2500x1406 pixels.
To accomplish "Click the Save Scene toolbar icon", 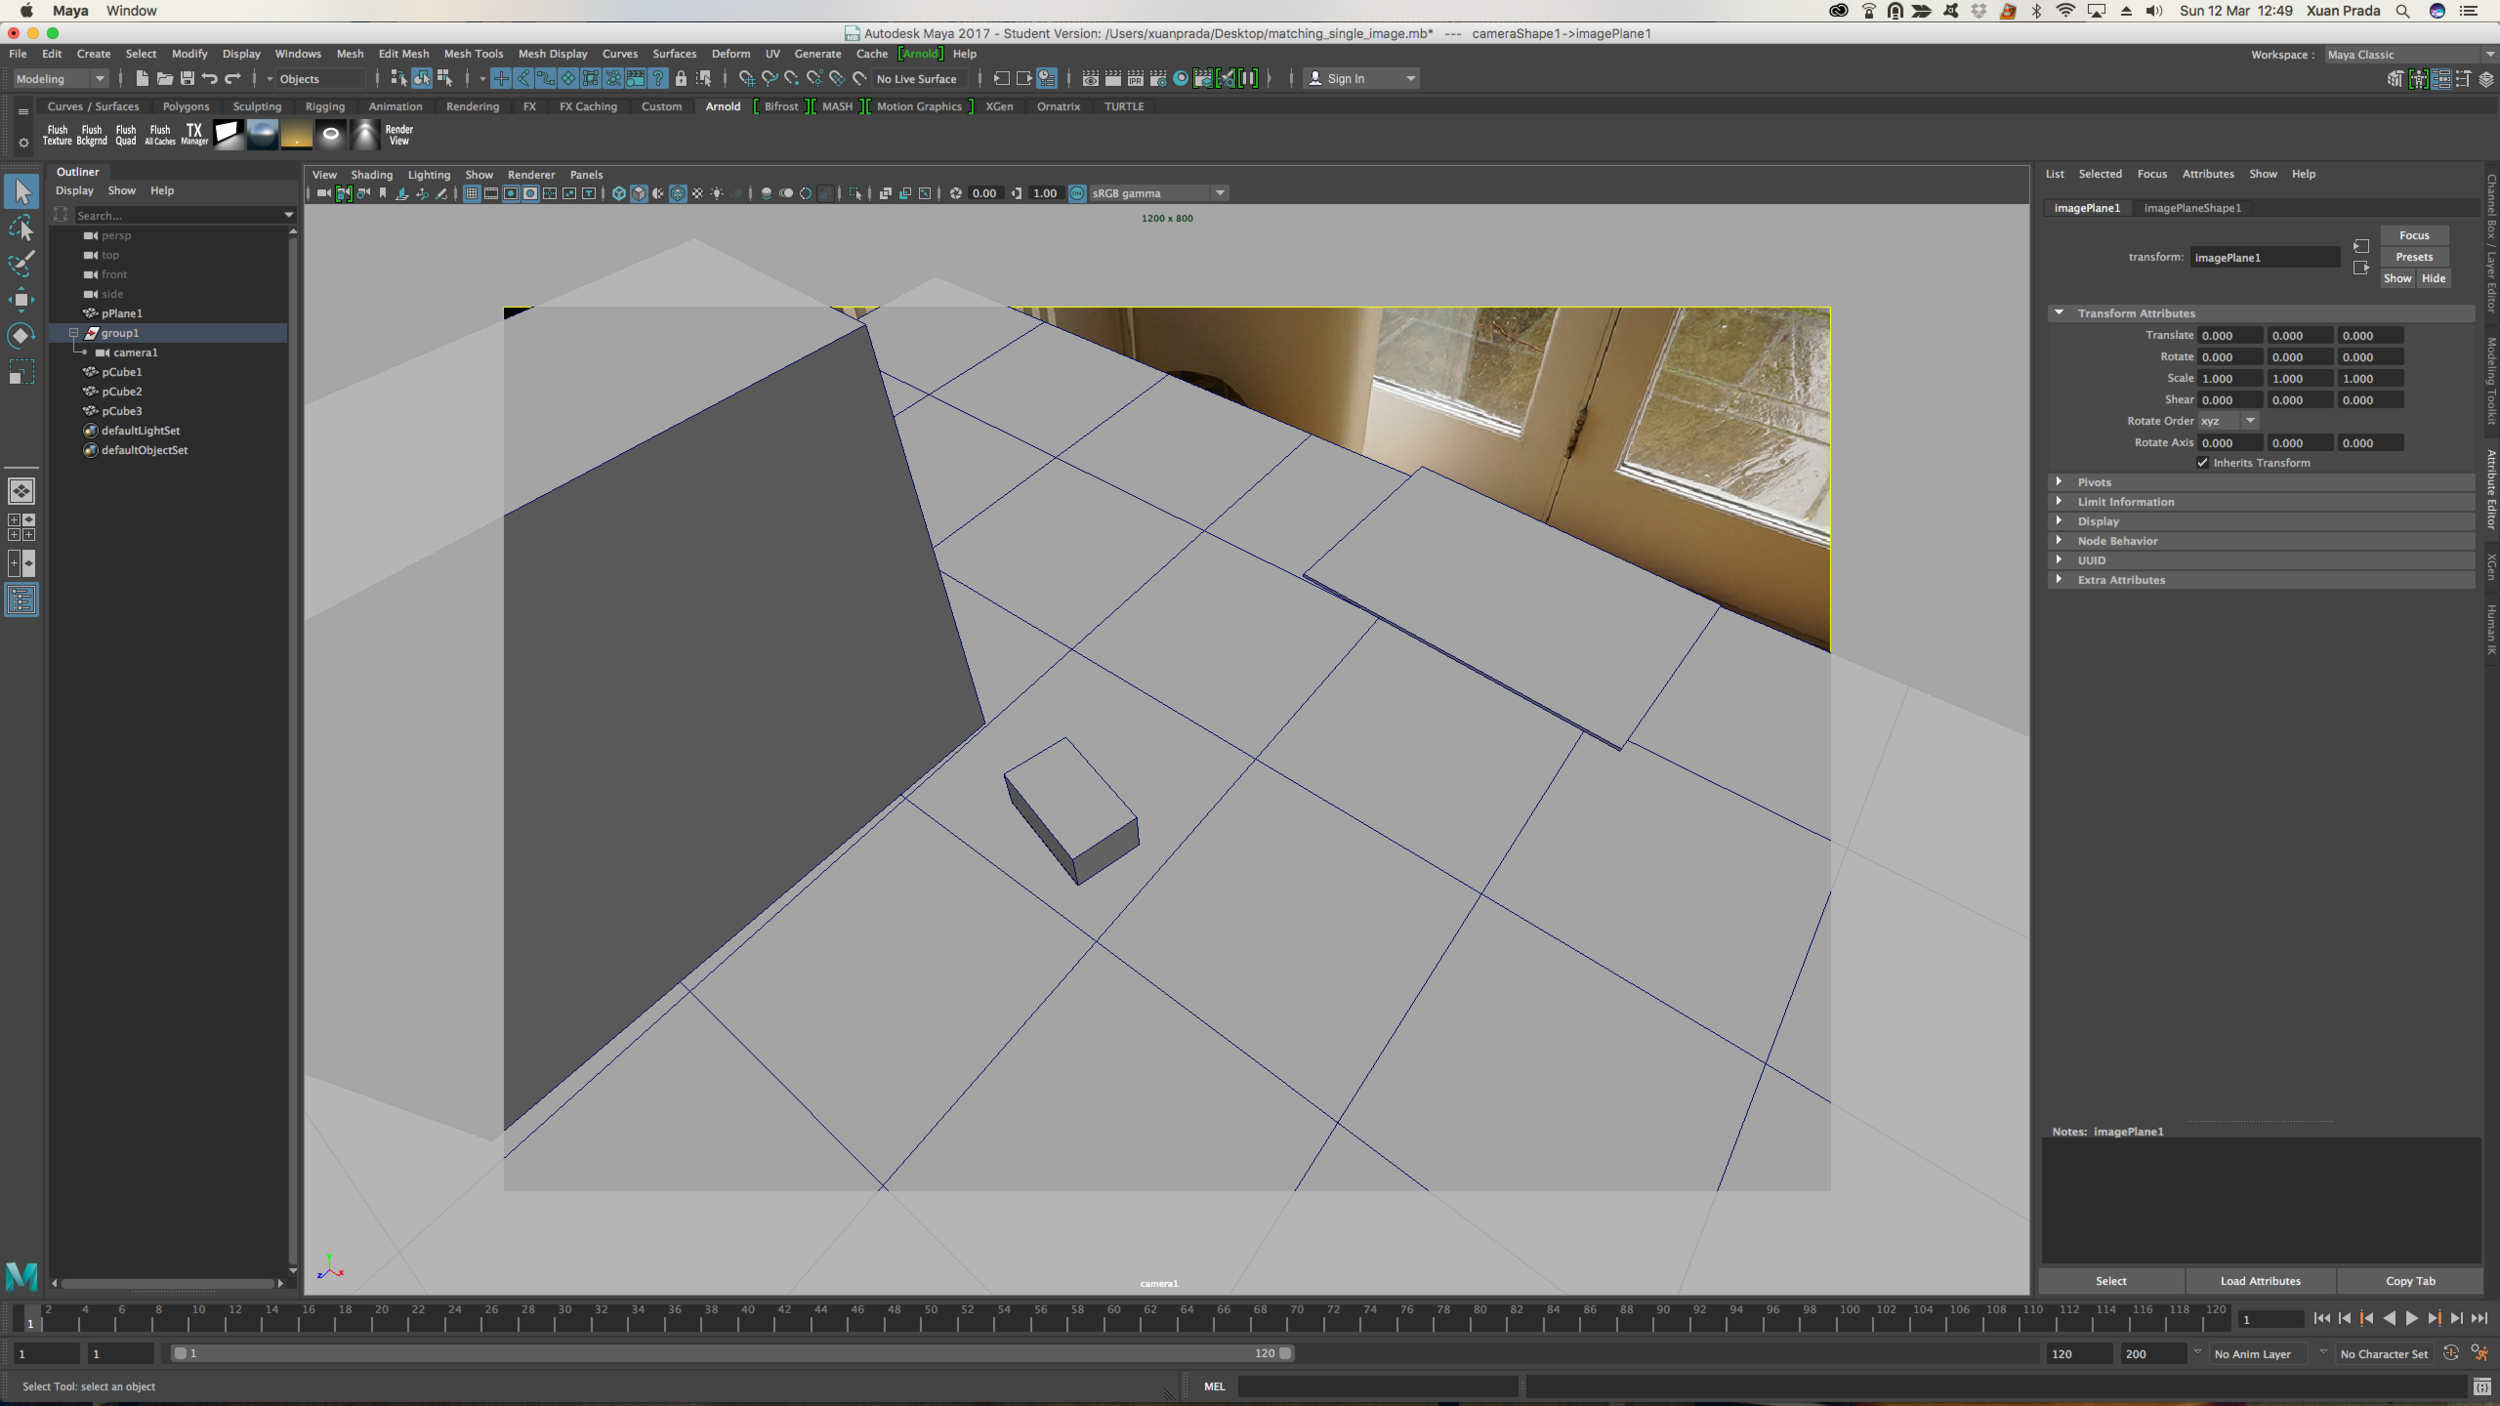I will coord(187,78).
